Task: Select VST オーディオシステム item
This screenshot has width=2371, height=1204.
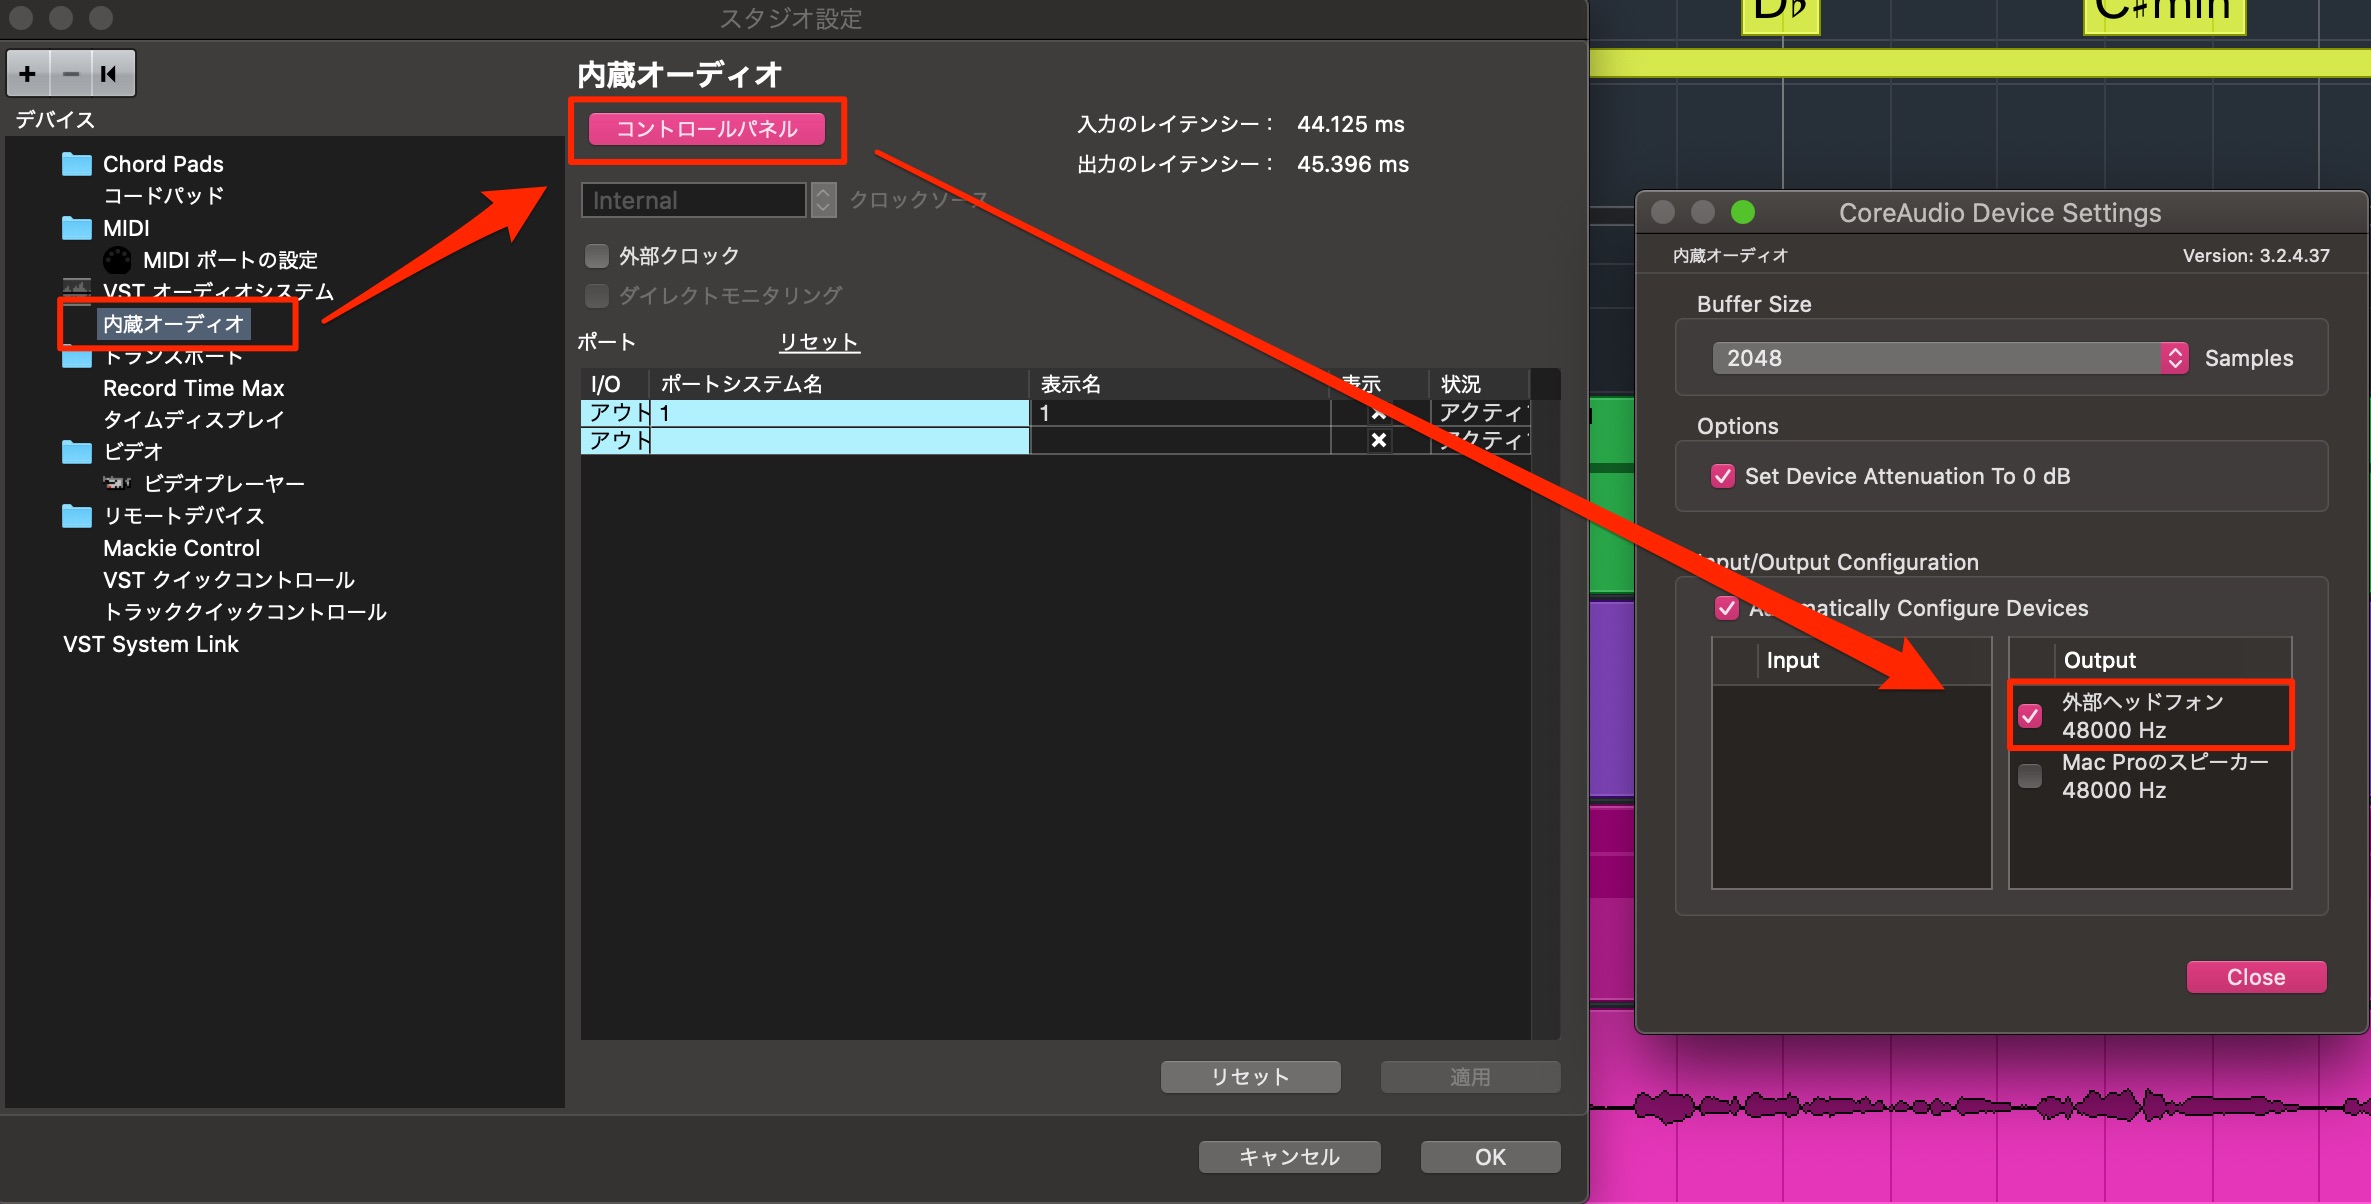Action: click(218, 291)
